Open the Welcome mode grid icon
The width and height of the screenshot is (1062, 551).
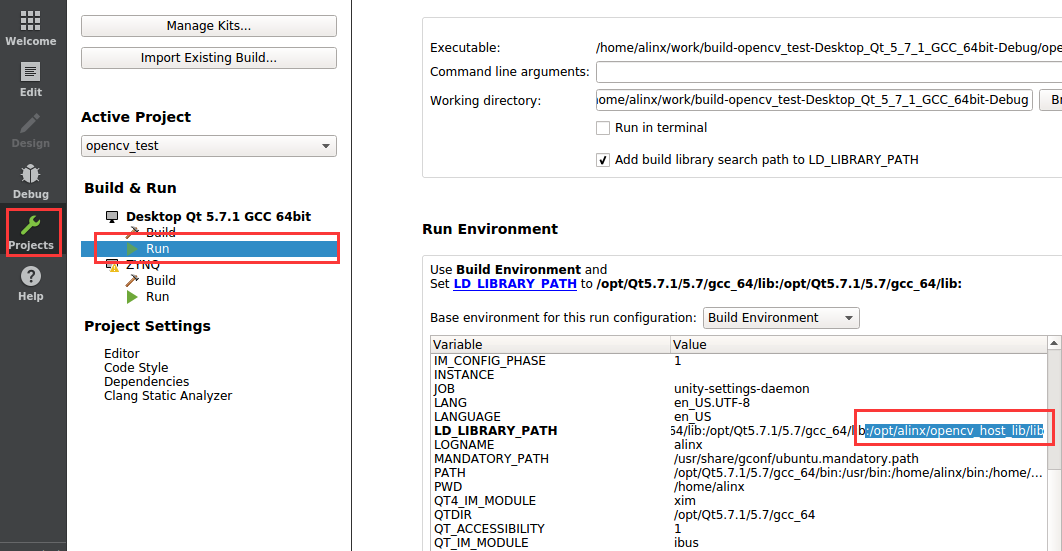coord(30,21)
